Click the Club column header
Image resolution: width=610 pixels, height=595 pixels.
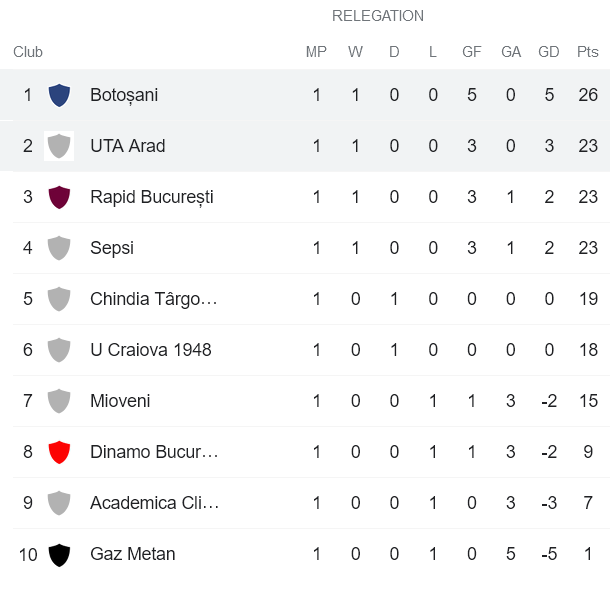pos(28,52)
